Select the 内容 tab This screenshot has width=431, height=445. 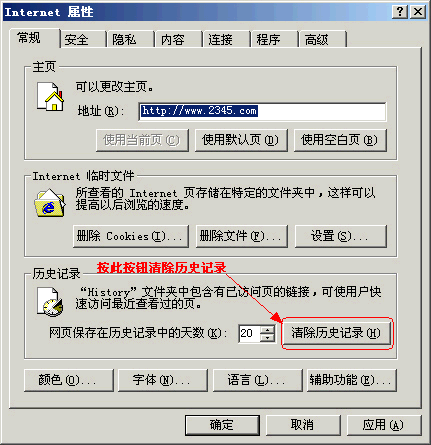click(179, 40)
